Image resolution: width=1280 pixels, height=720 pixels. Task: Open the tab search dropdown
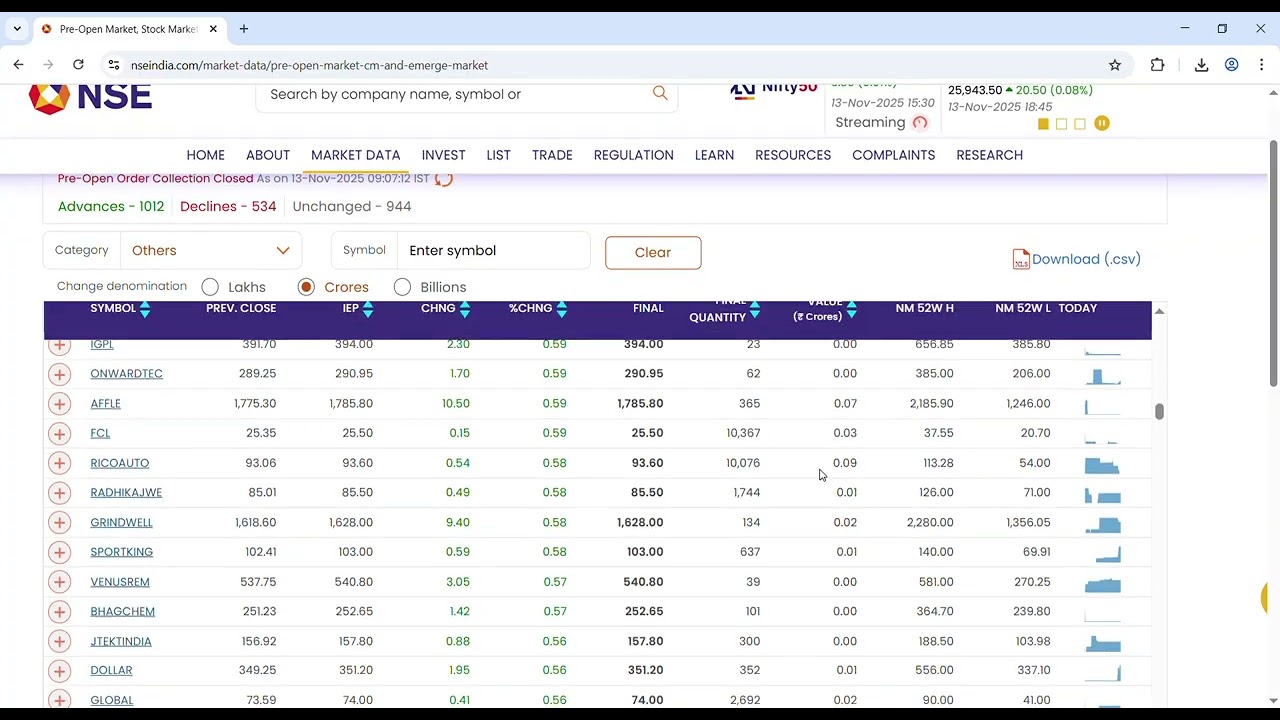(x=17, y=29)
